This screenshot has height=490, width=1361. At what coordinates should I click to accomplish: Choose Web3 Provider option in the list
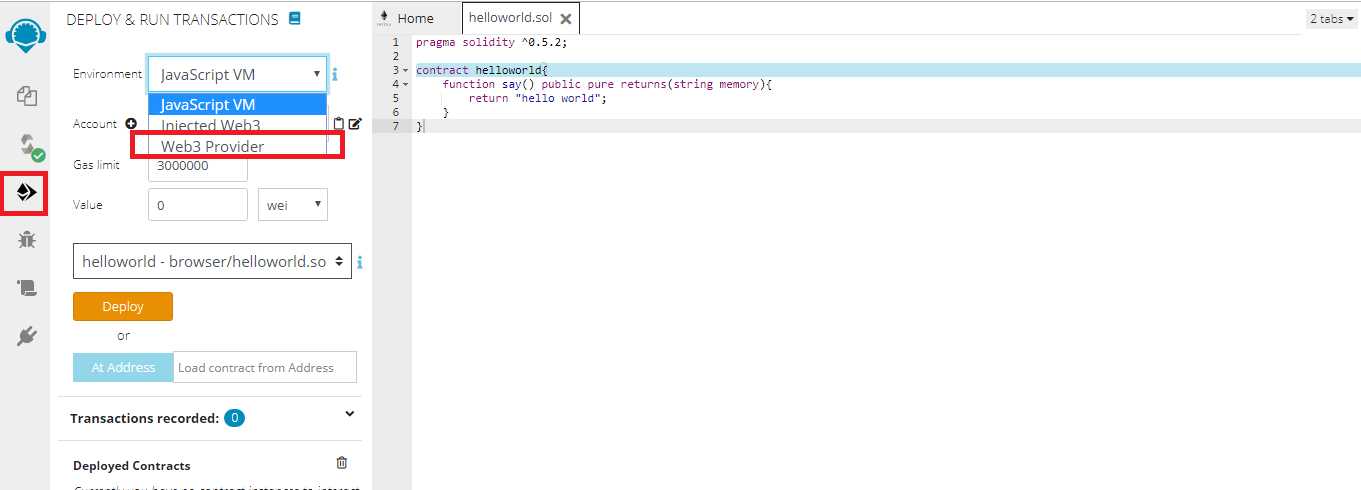click(237, 146)
